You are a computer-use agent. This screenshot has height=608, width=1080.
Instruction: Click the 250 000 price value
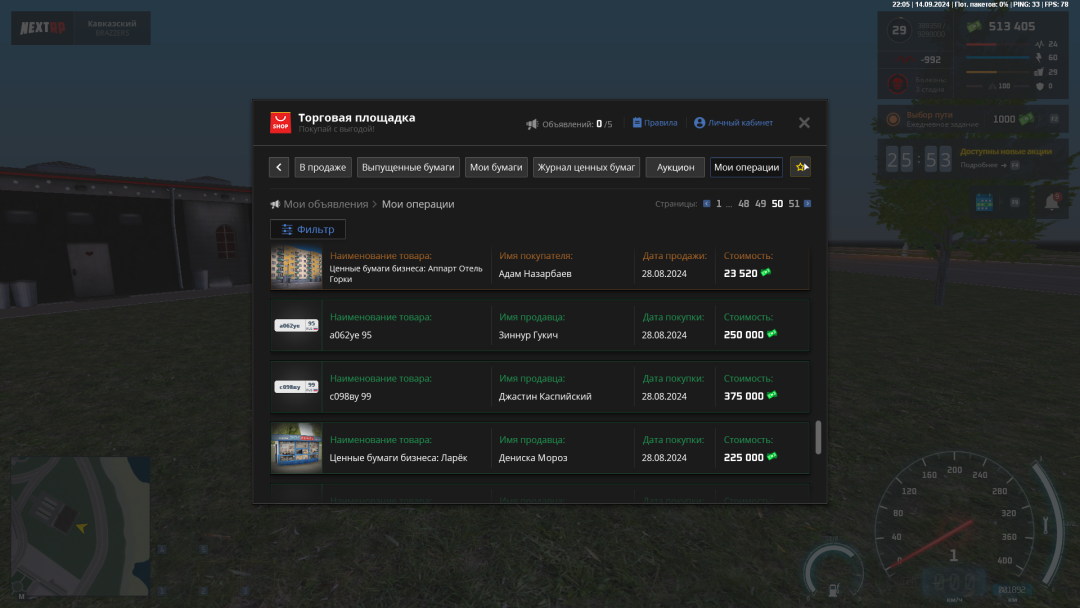[x=743, y=335]
